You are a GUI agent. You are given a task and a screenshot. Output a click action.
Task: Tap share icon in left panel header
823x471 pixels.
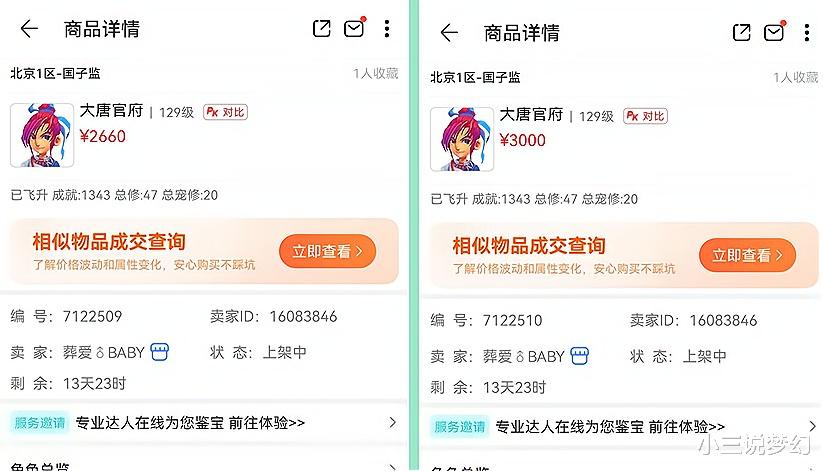(x=322, y=28)
